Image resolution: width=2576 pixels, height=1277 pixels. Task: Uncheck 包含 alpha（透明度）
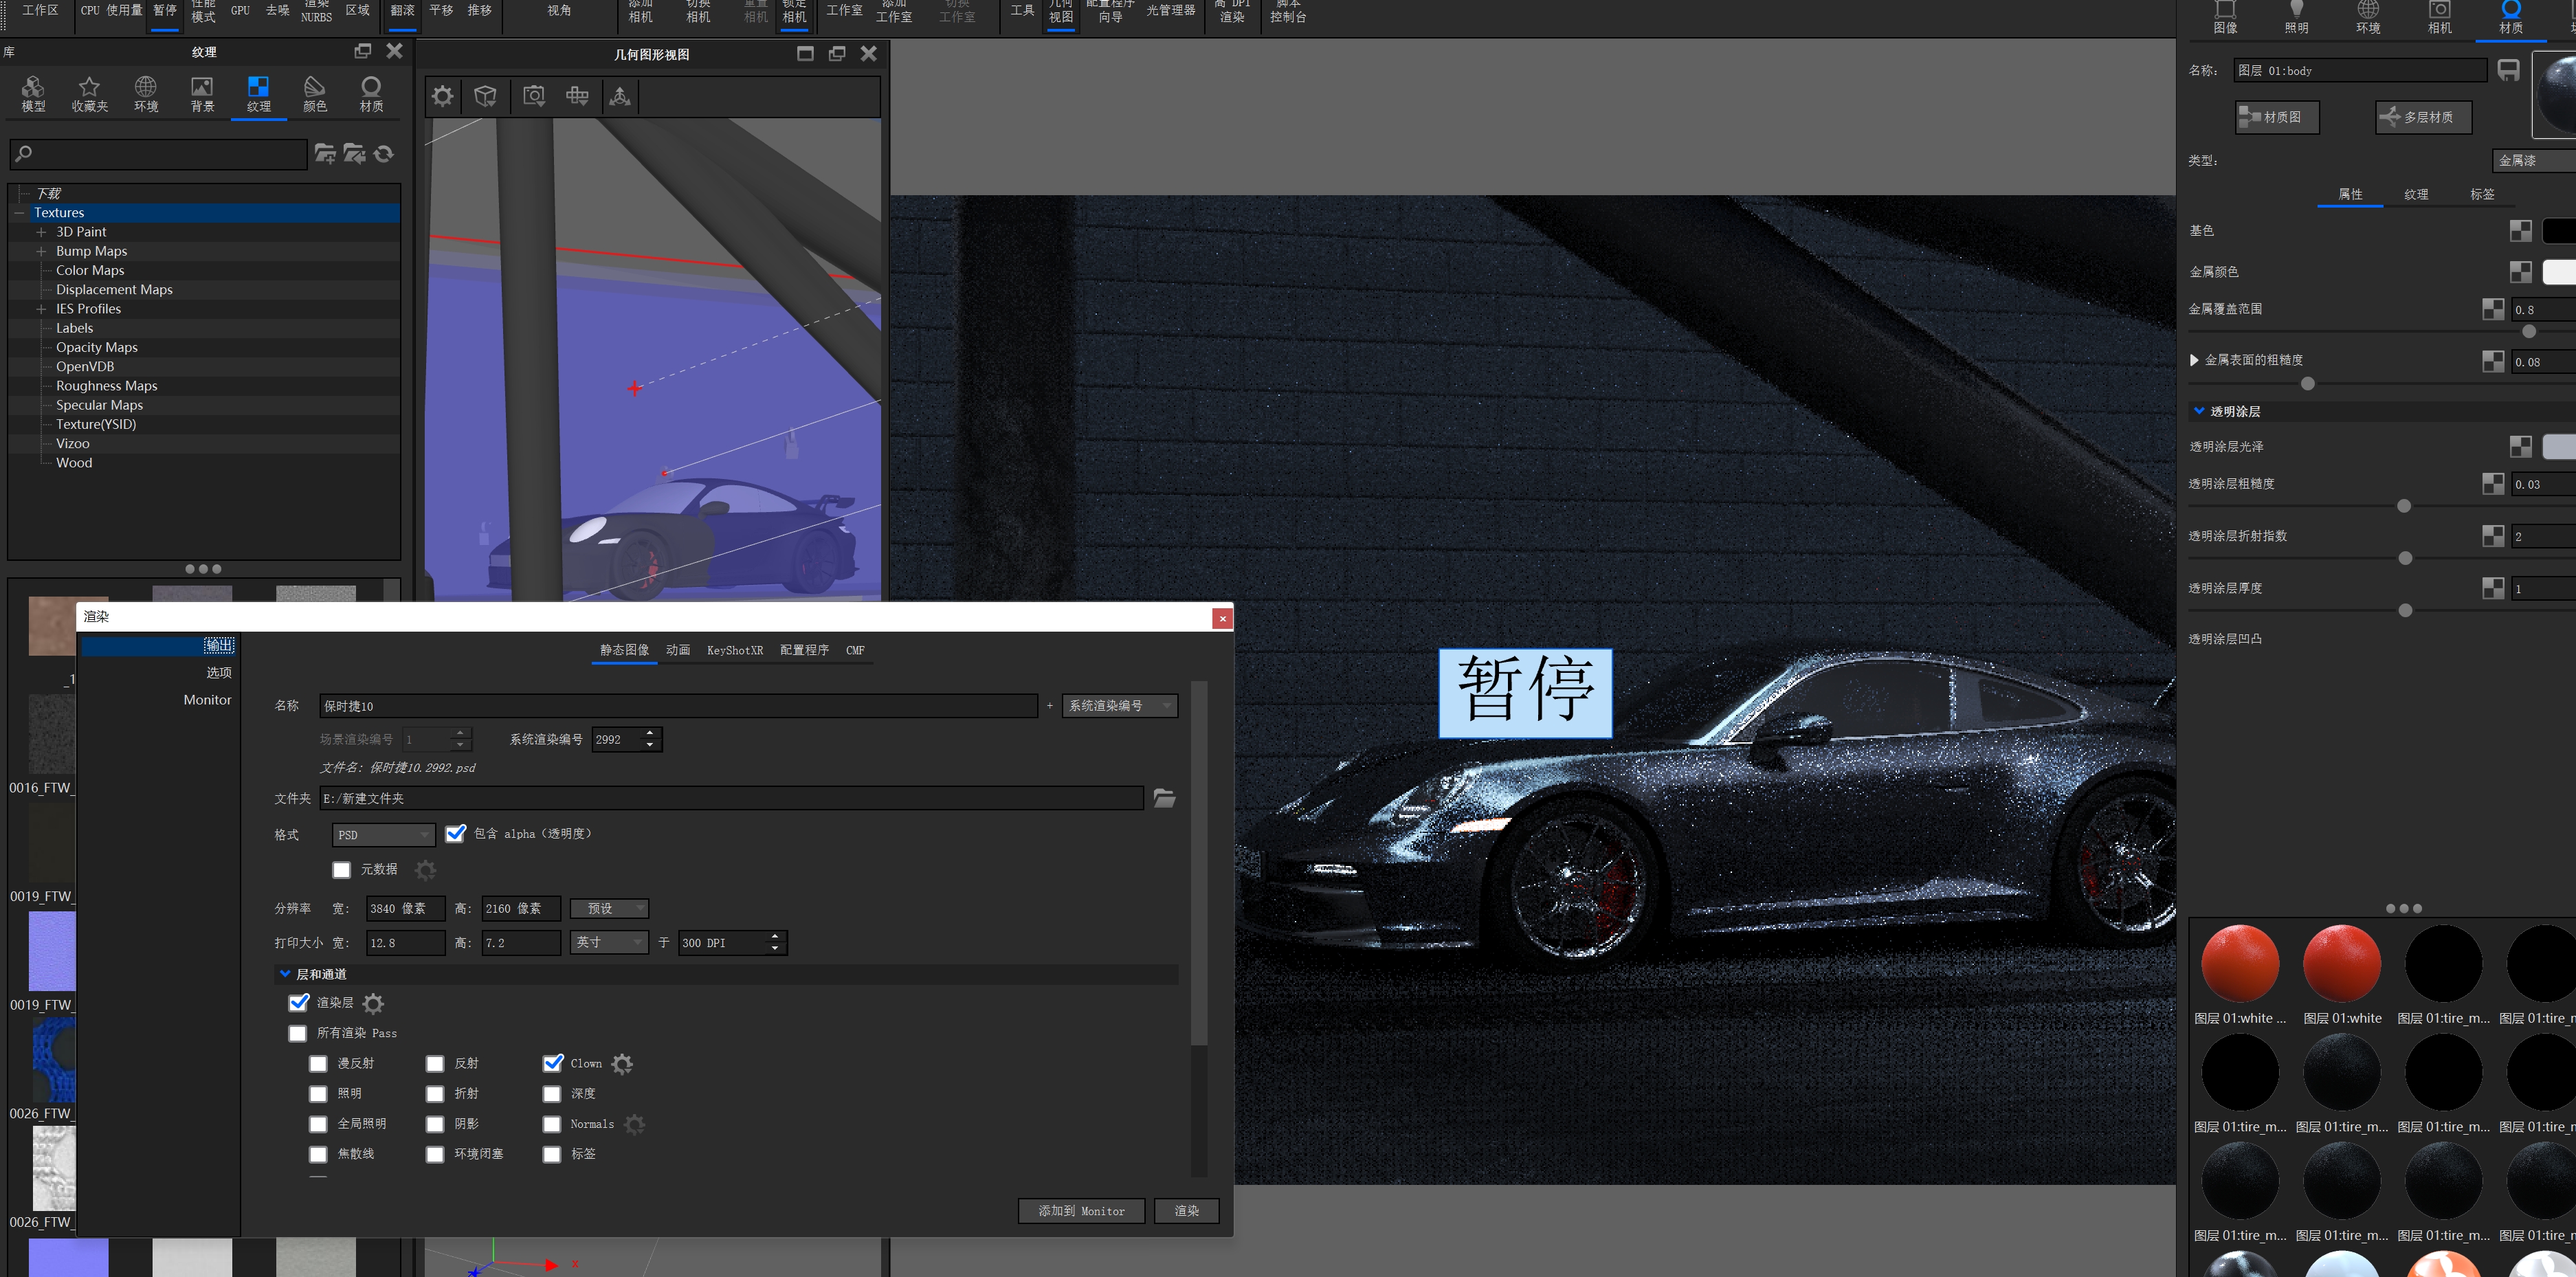[456, 833]
